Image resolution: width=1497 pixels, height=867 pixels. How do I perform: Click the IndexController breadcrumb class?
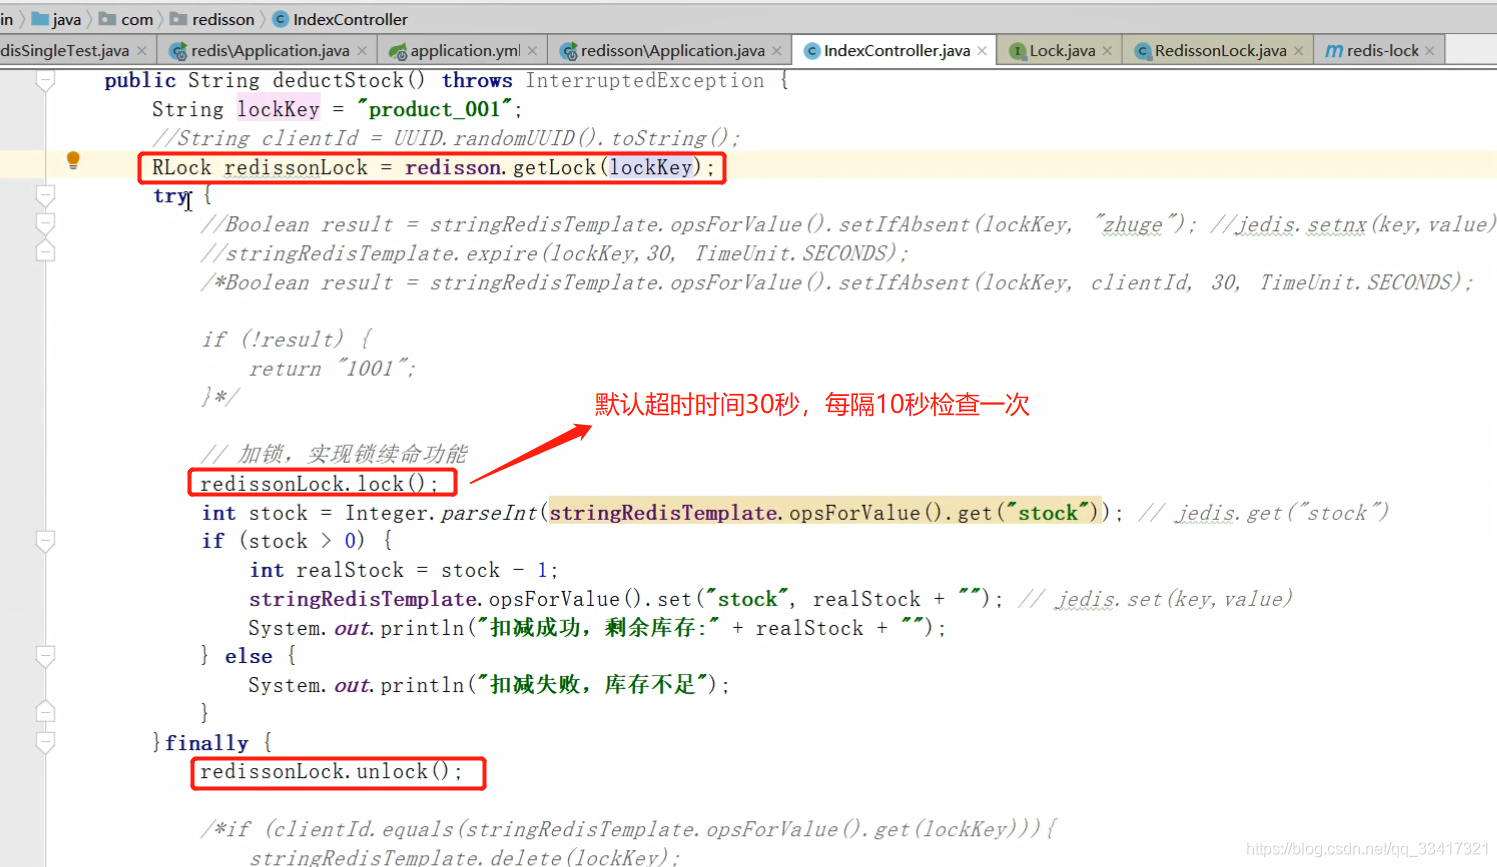pyautogui.click(x=341, y=19)
